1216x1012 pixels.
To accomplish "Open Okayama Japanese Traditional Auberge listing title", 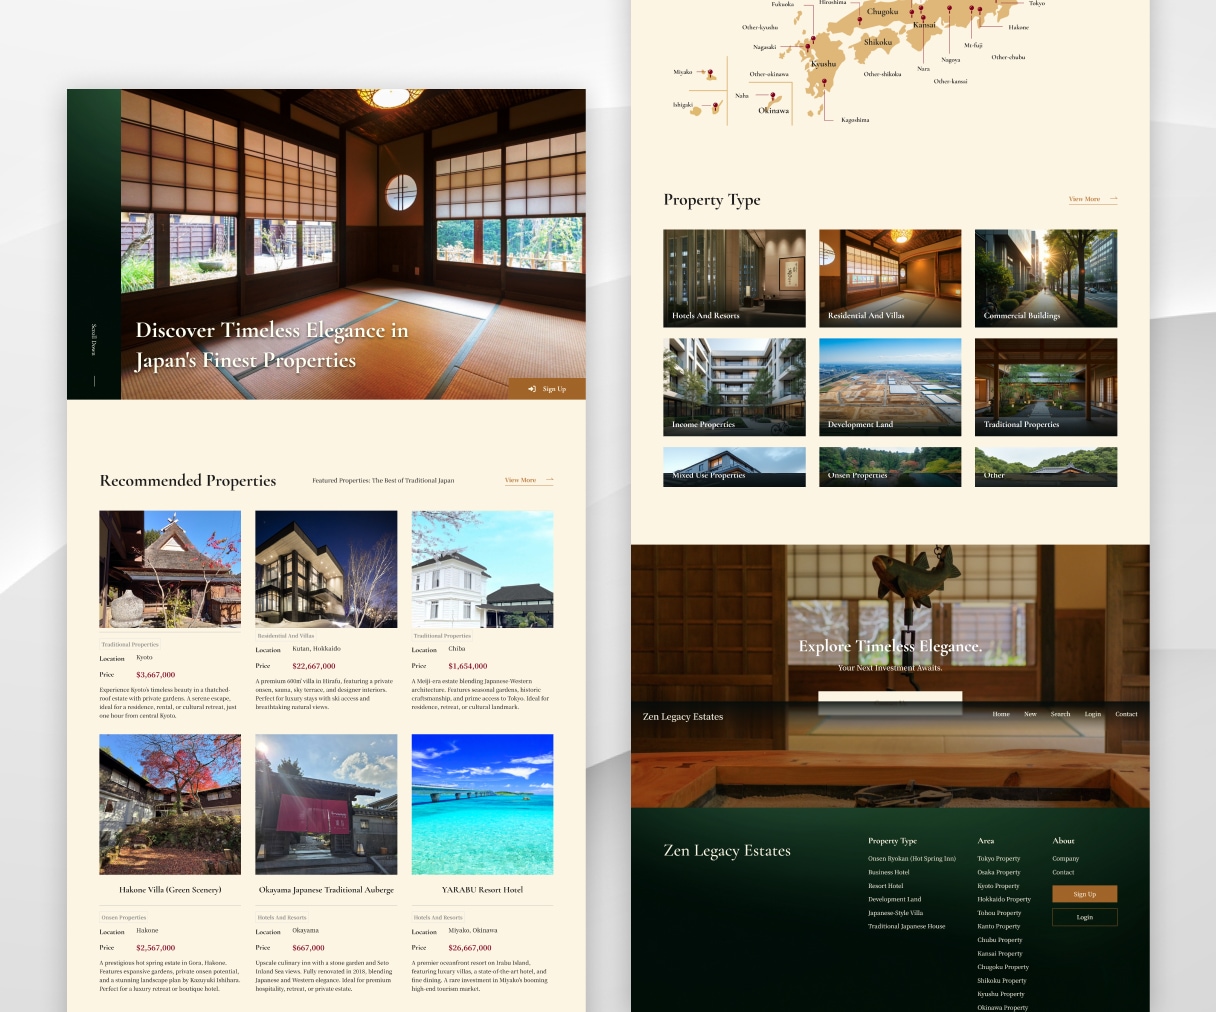I will pos(326,890).
